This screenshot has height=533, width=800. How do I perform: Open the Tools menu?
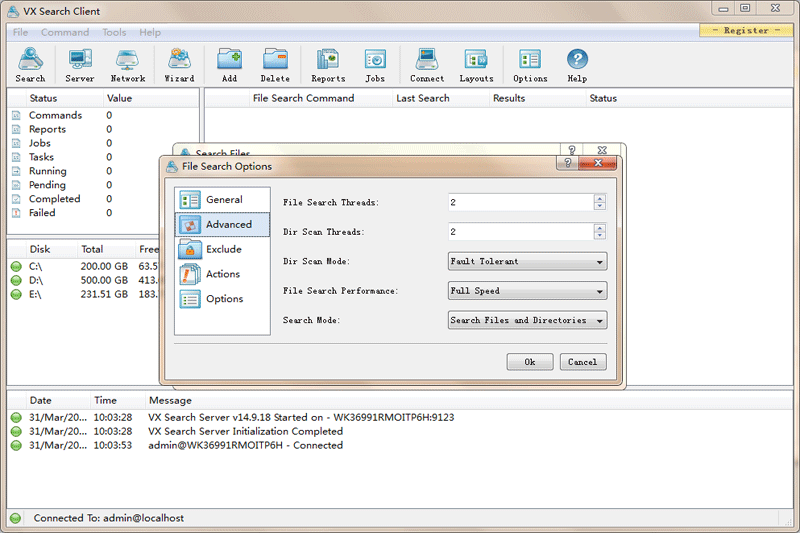[114, 32]
